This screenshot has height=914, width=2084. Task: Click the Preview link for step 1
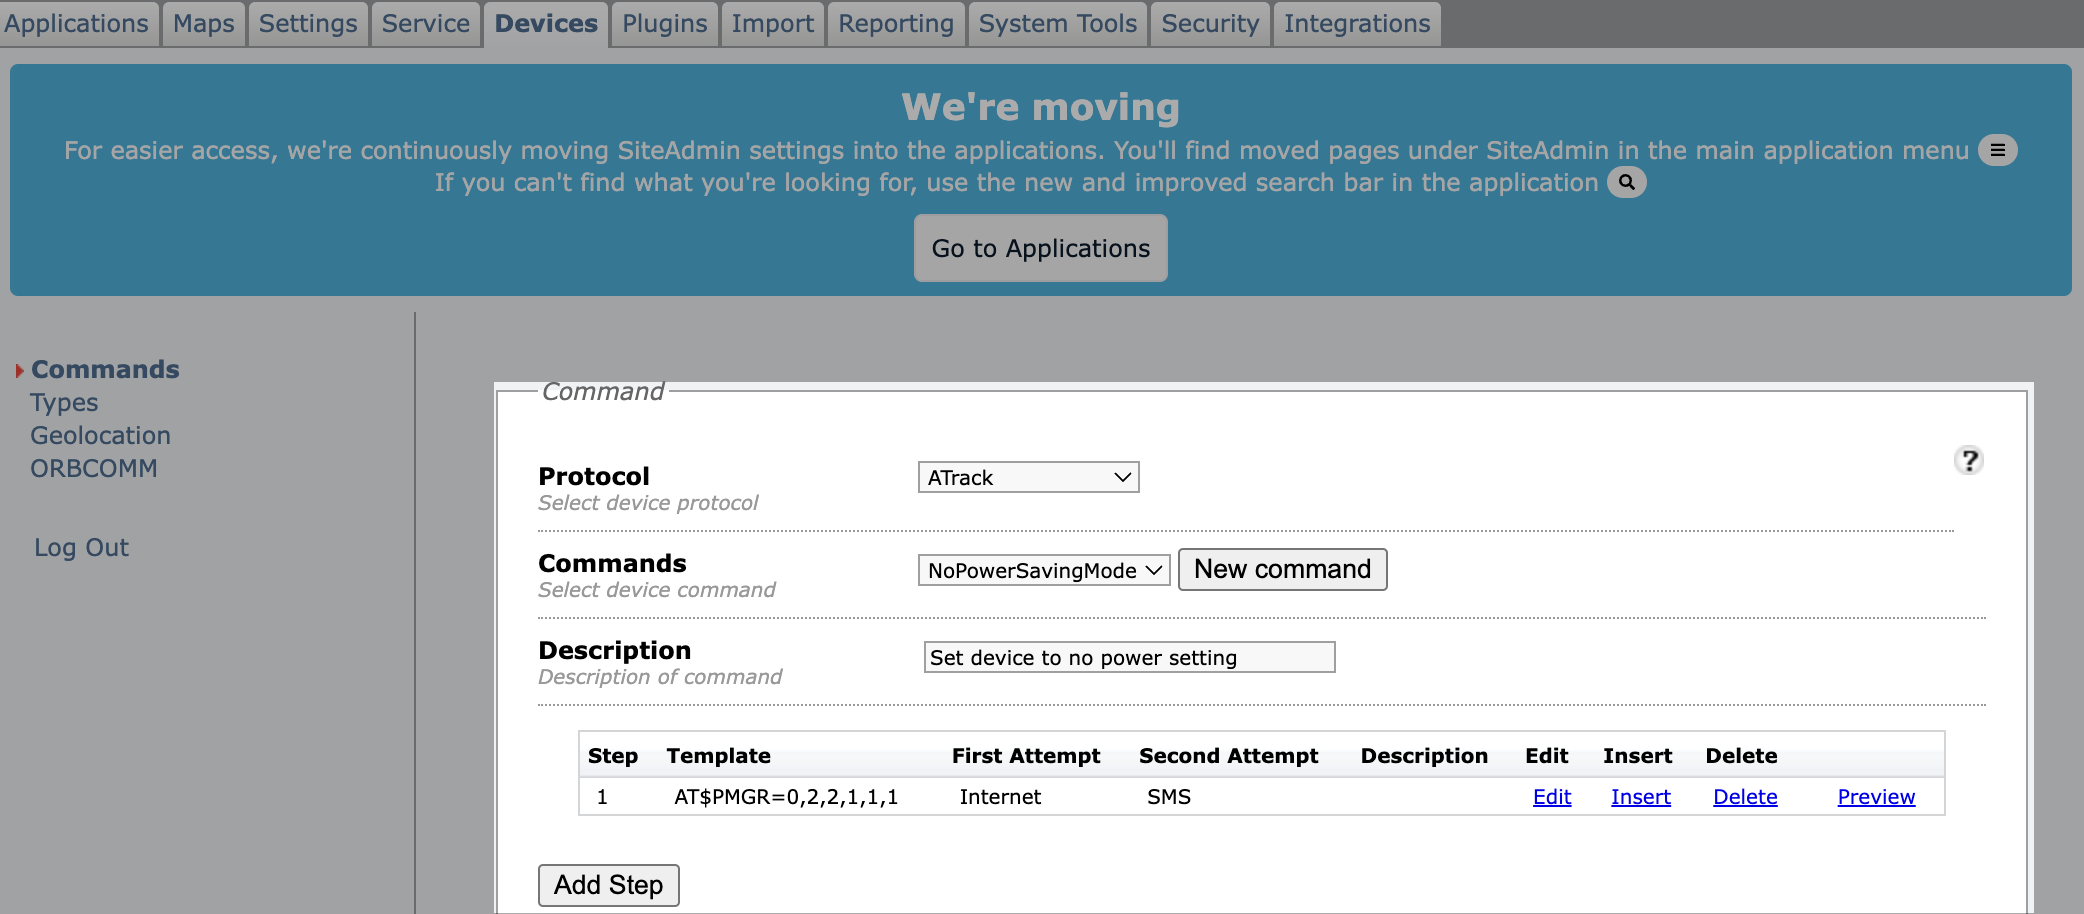click(1876, 797)
